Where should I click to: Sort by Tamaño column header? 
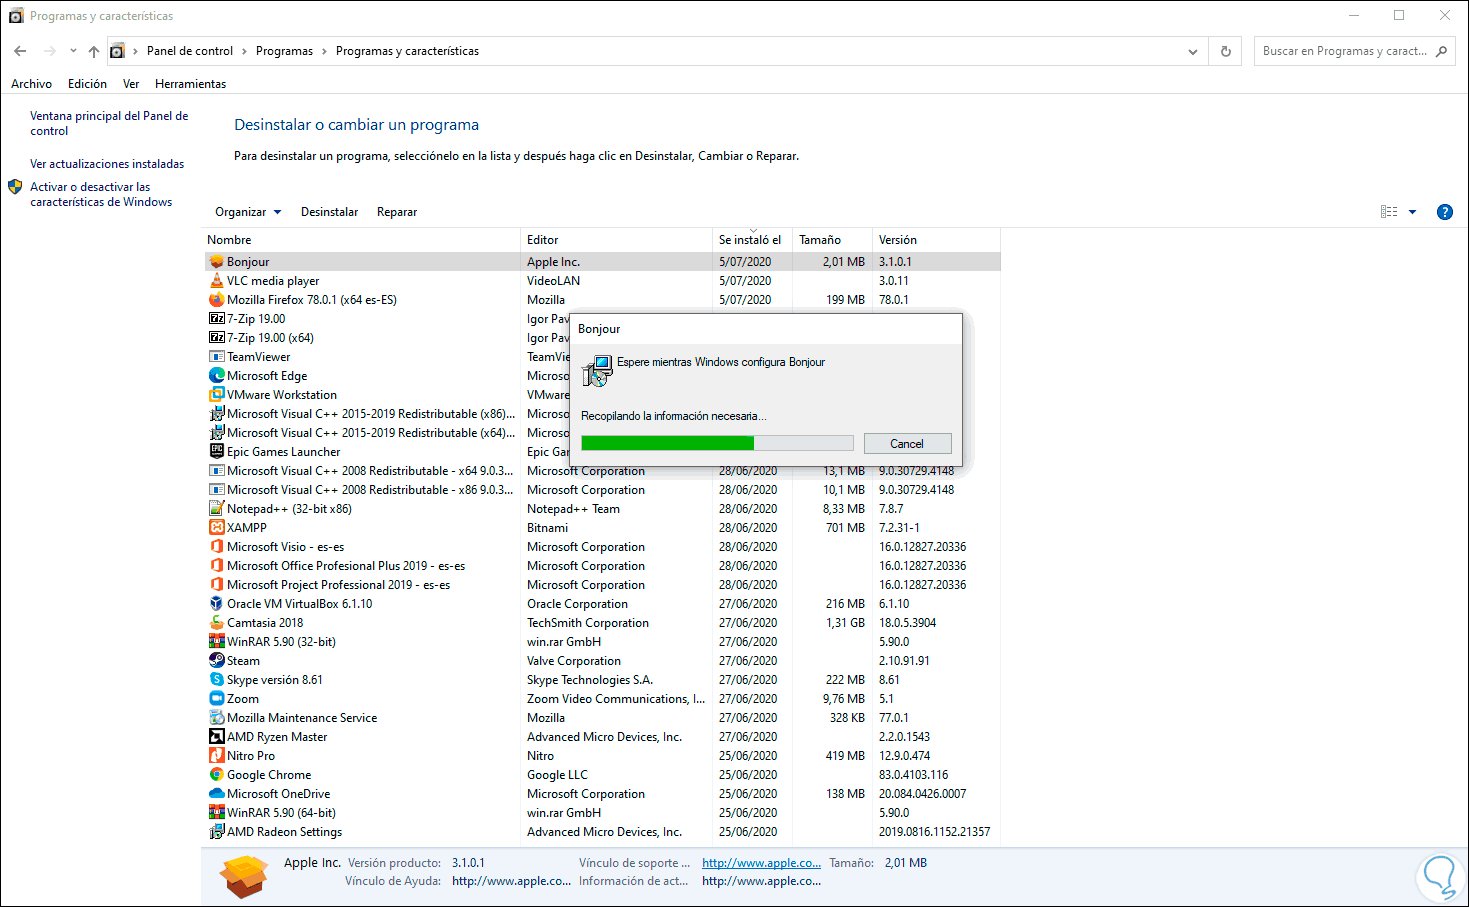coord(831,240)
